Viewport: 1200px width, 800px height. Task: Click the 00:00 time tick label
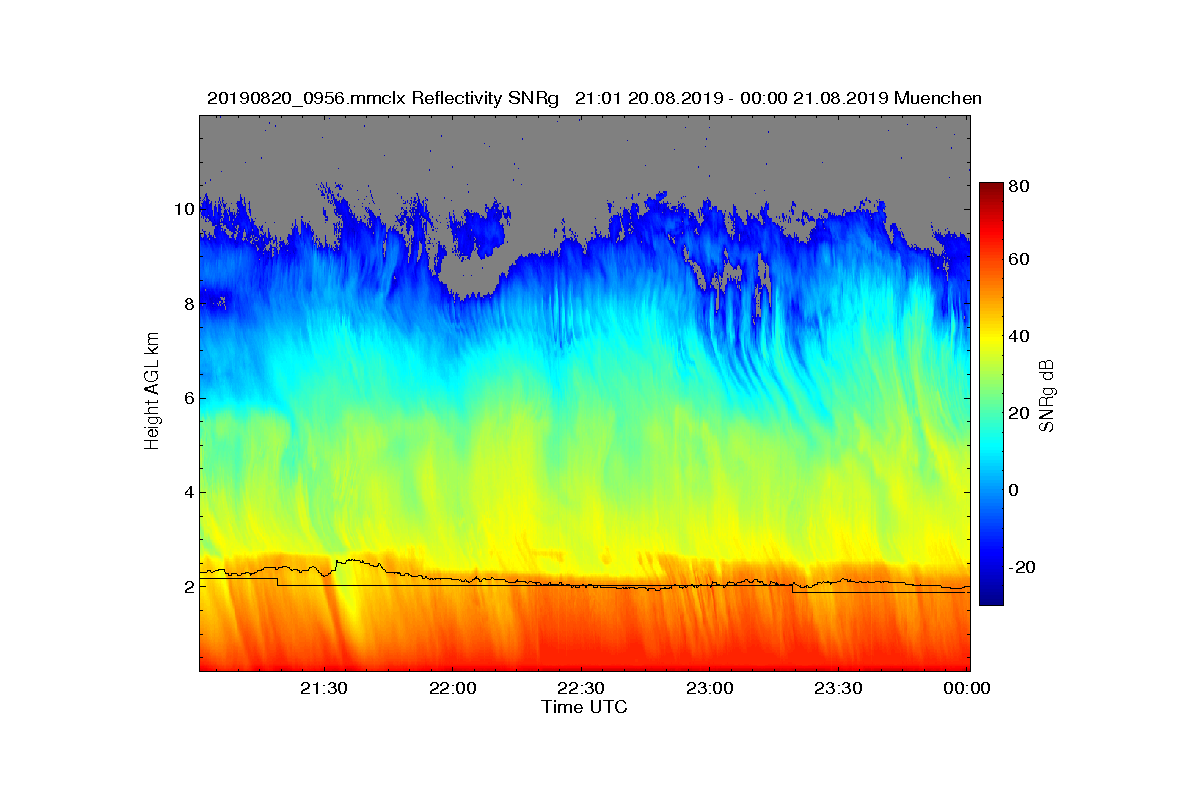pos(966,688)
